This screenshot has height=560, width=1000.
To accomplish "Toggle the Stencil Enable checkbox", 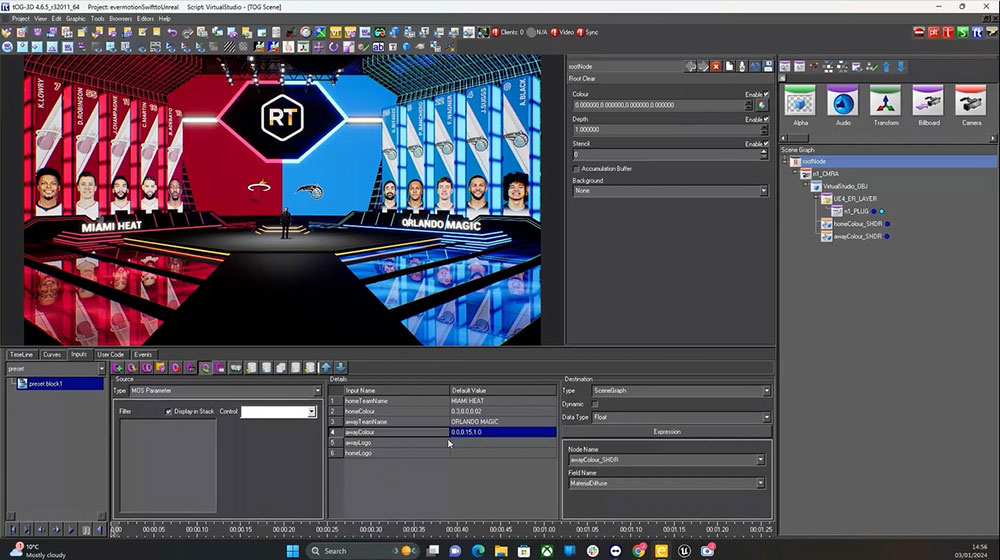I will pyautogui.click(x=766, y=144).
